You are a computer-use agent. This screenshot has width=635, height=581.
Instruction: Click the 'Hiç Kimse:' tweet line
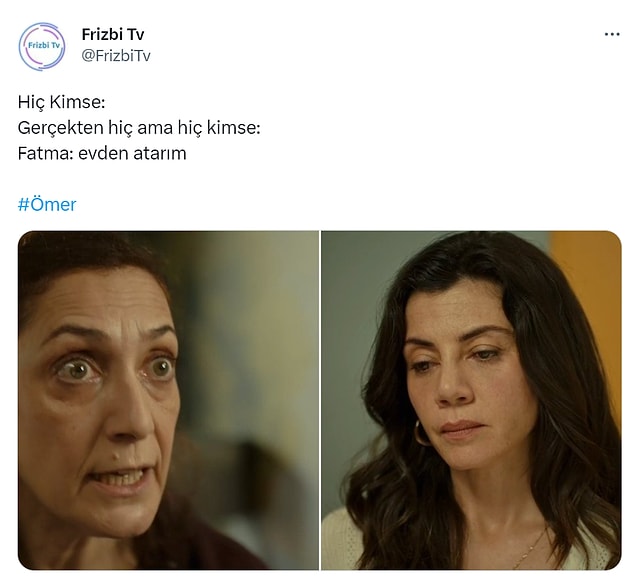(x=62, y=102)
